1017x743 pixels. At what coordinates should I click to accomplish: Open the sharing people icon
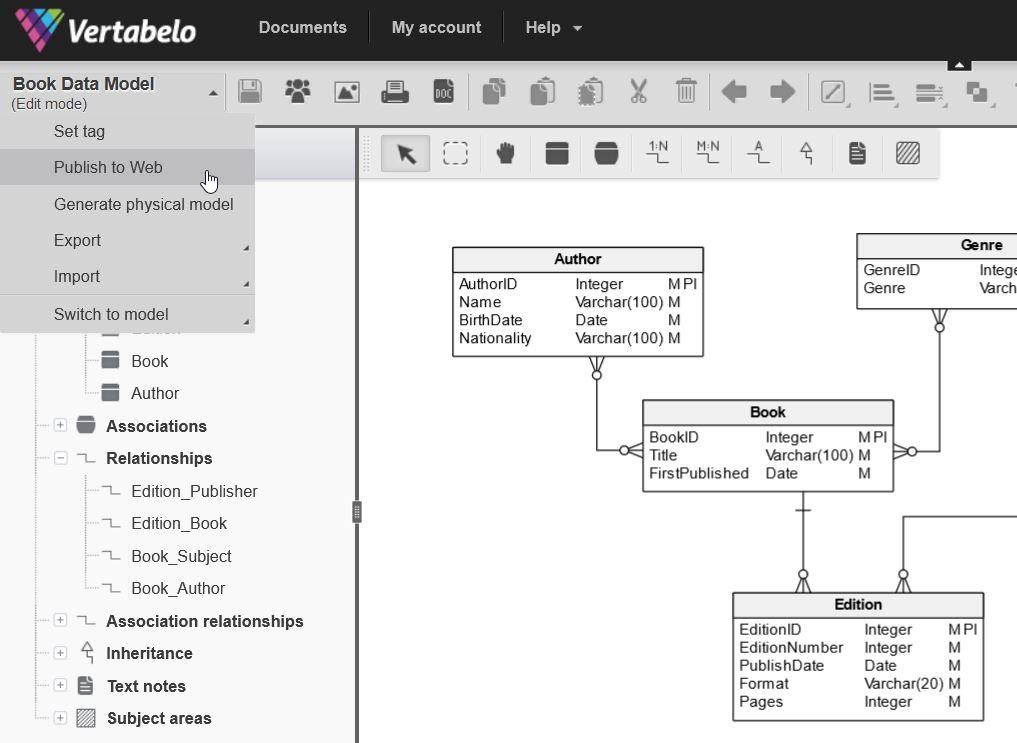pyautogui.click(x=298, y=91)
